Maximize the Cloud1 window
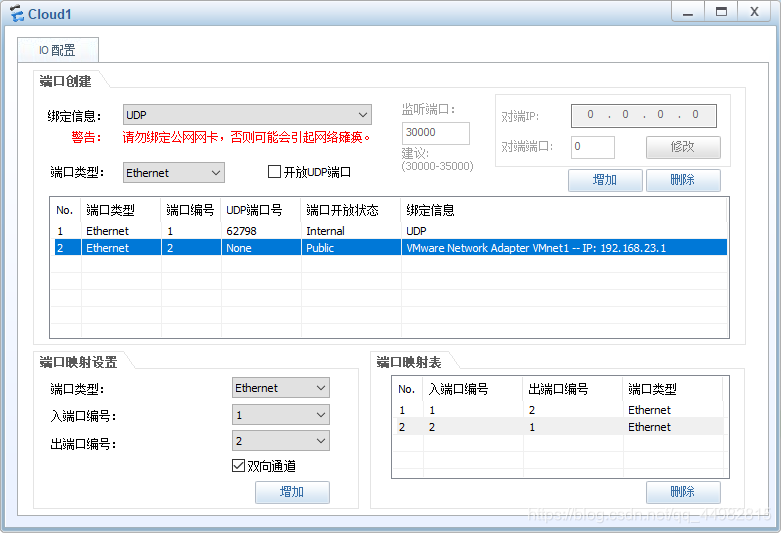This screenshot has height=533, width=781. point(721,12)
